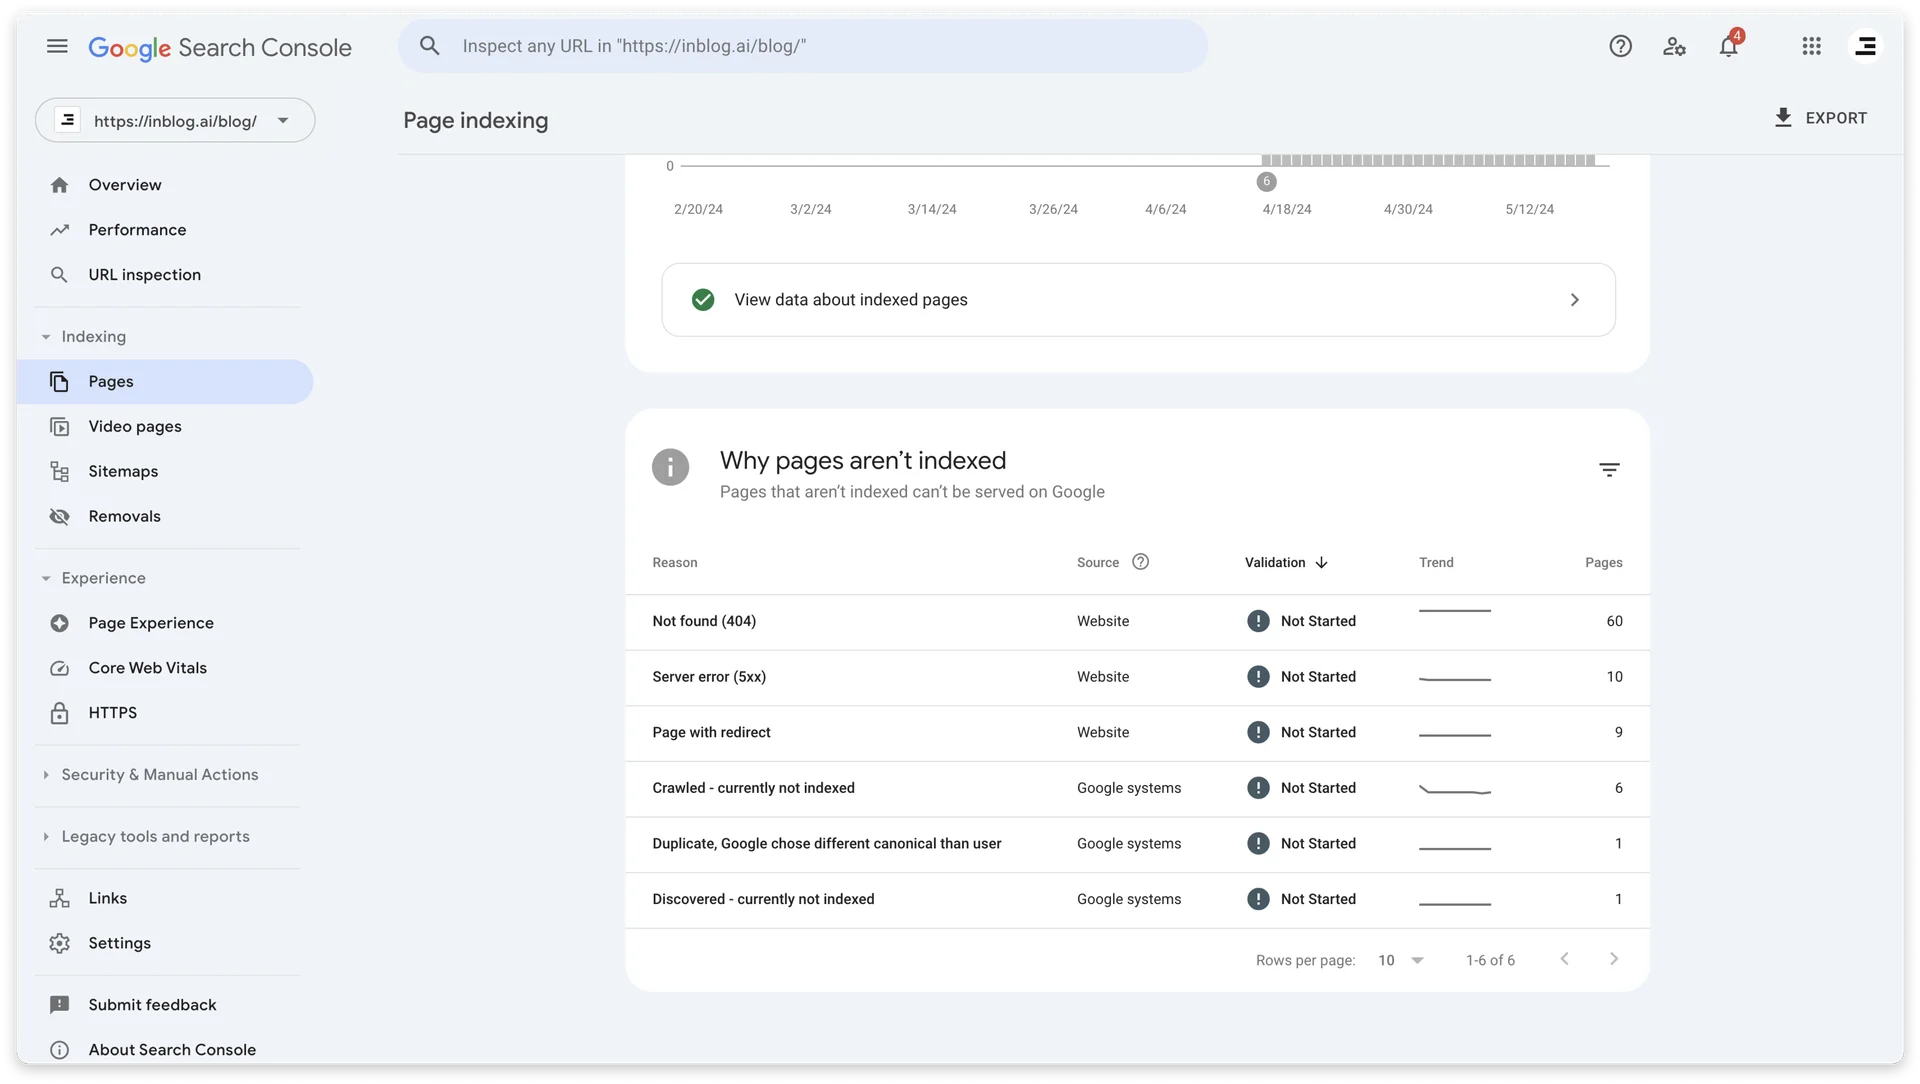Click the help question mark icon
The width and height of the screenshot is (1920, 1084).
1620,46
